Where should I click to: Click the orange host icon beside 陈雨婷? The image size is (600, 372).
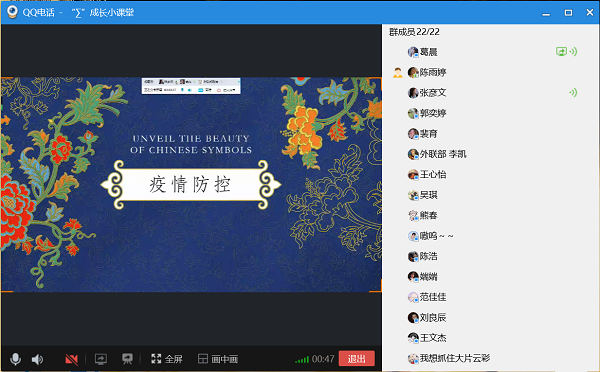(x=398, y=72)
